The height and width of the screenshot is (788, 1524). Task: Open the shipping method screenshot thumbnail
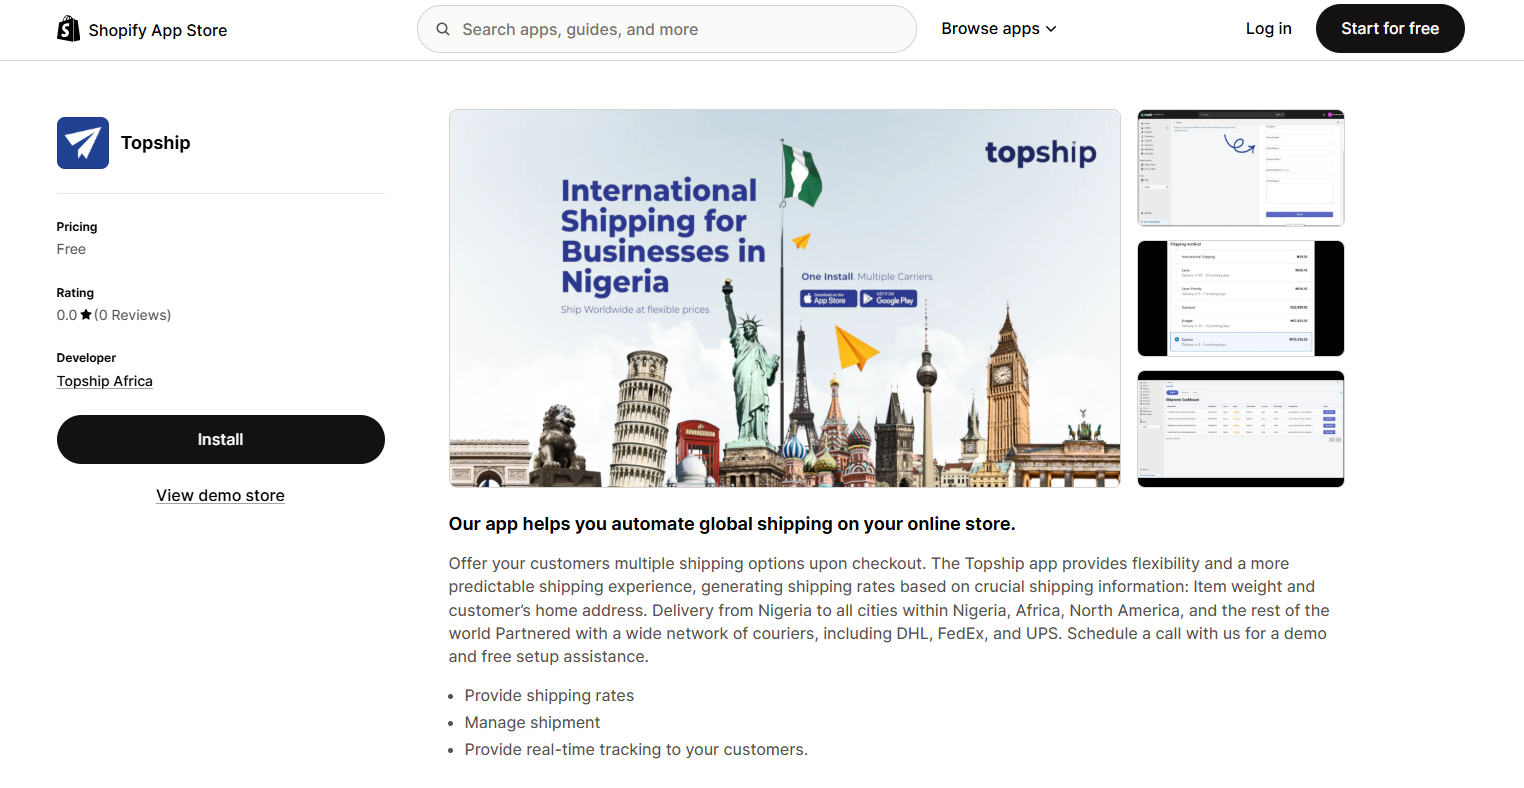(1240, 298)
